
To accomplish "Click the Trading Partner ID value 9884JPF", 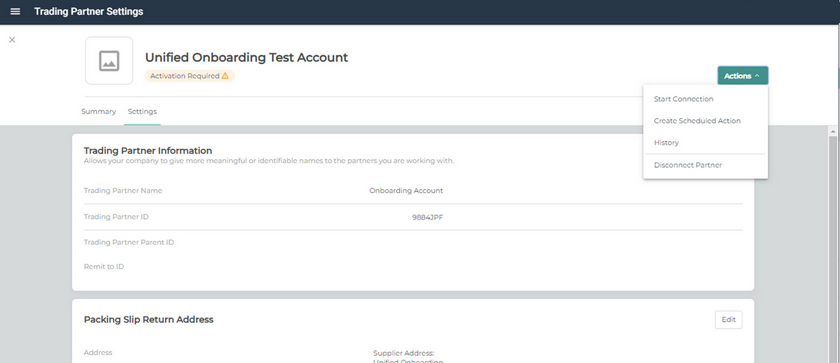I will 428,217.
